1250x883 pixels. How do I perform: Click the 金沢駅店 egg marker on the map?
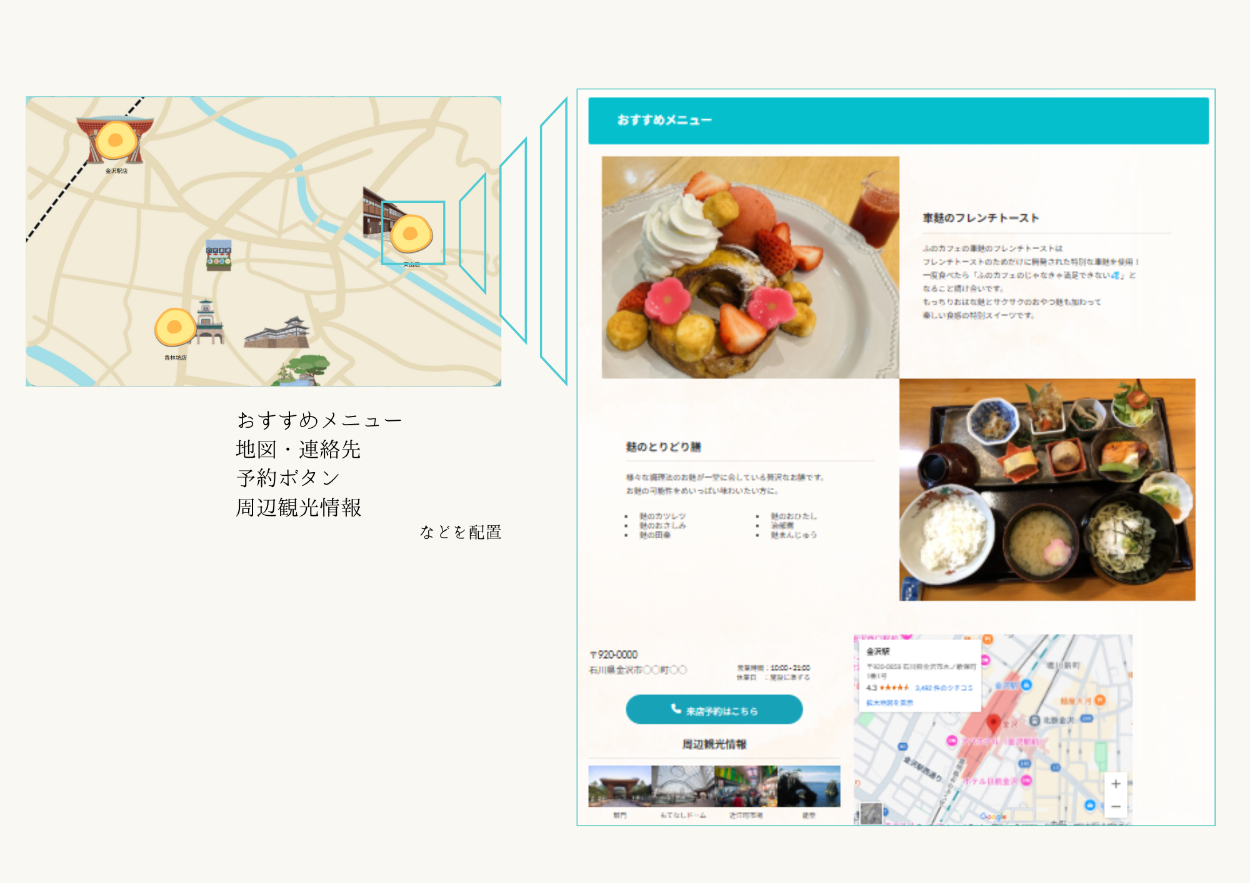click(x=116, y=139)
